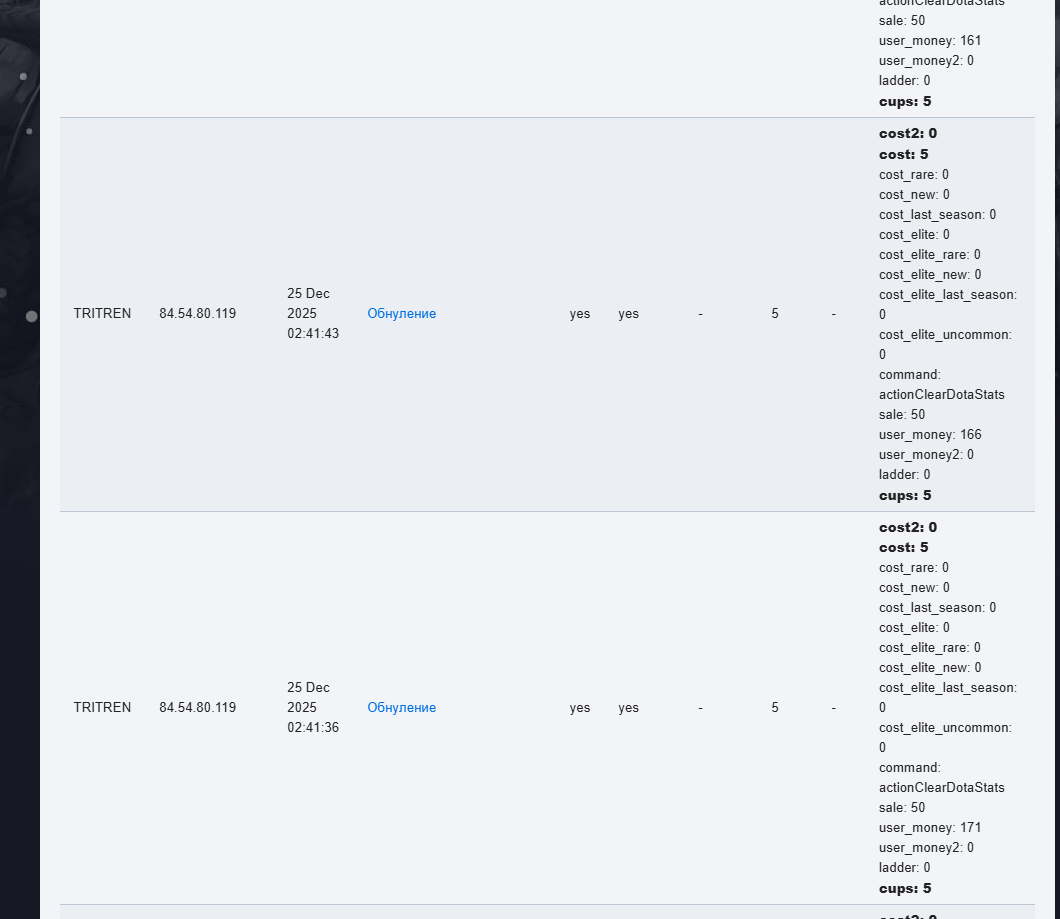The width and height of the screenshot is (1060, 919).
Task: Click the 25 Dec 2025 02:41:43 timestamp
Action: point(312,314)
